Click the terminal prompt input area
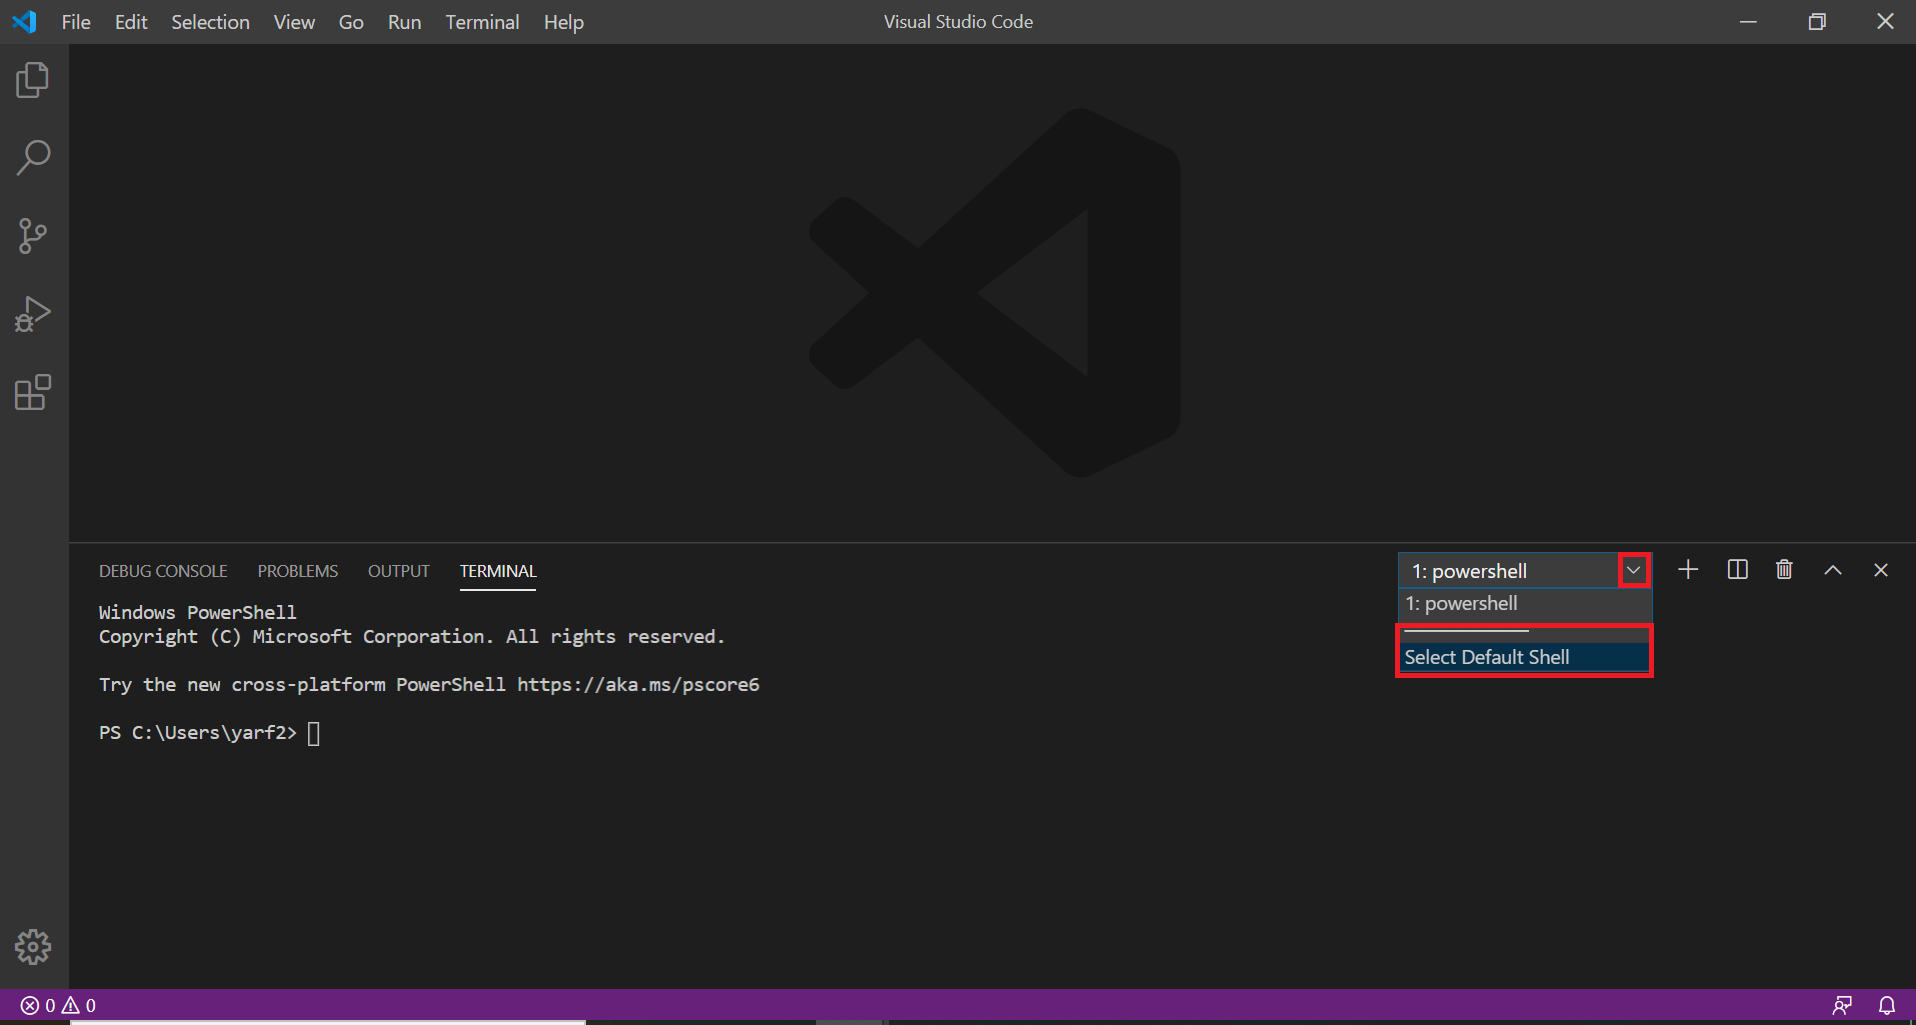This screenshot has width=1916, height=1025. pos(313,732)
